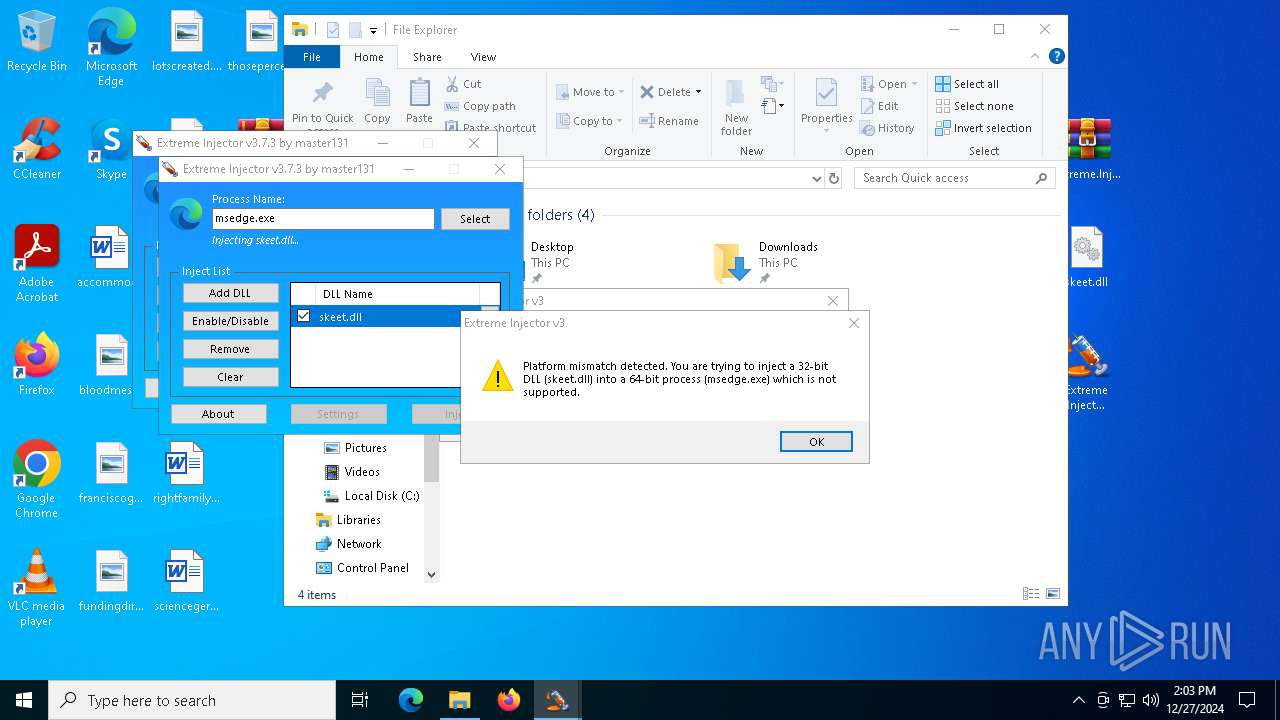Click Select all in the ribbon
The height and width of the screenshot is (720, 1280).
[x=967, y=84]
